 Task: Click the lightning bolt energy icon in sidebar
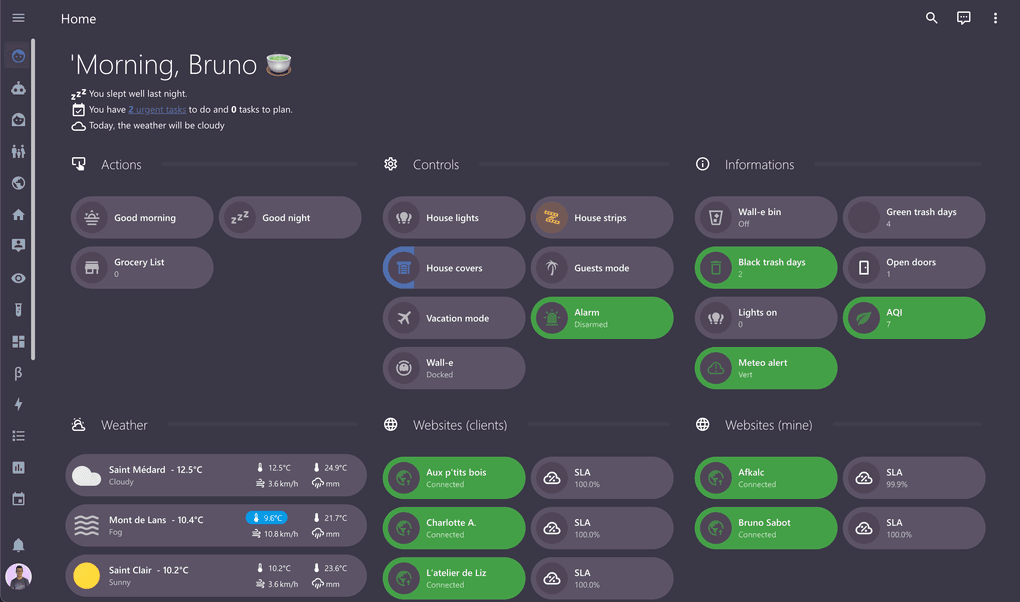pyautogui.click(x=18, y=404)
